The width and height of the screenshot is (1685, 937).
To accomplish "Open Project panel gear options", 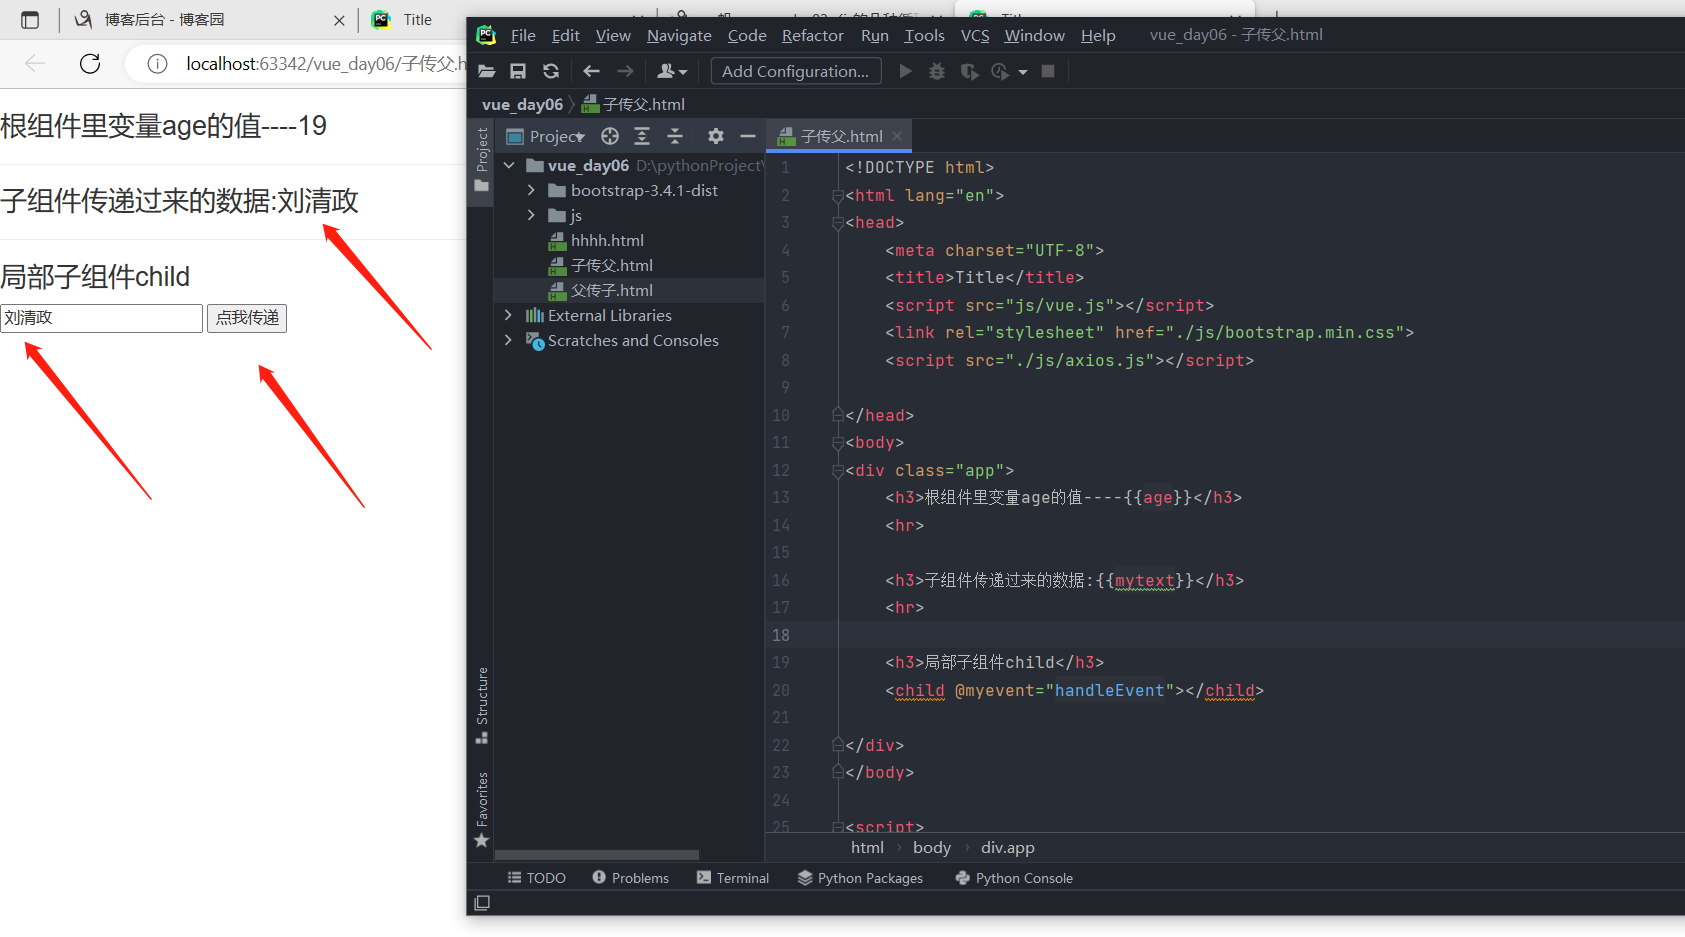I will (715, 136).
